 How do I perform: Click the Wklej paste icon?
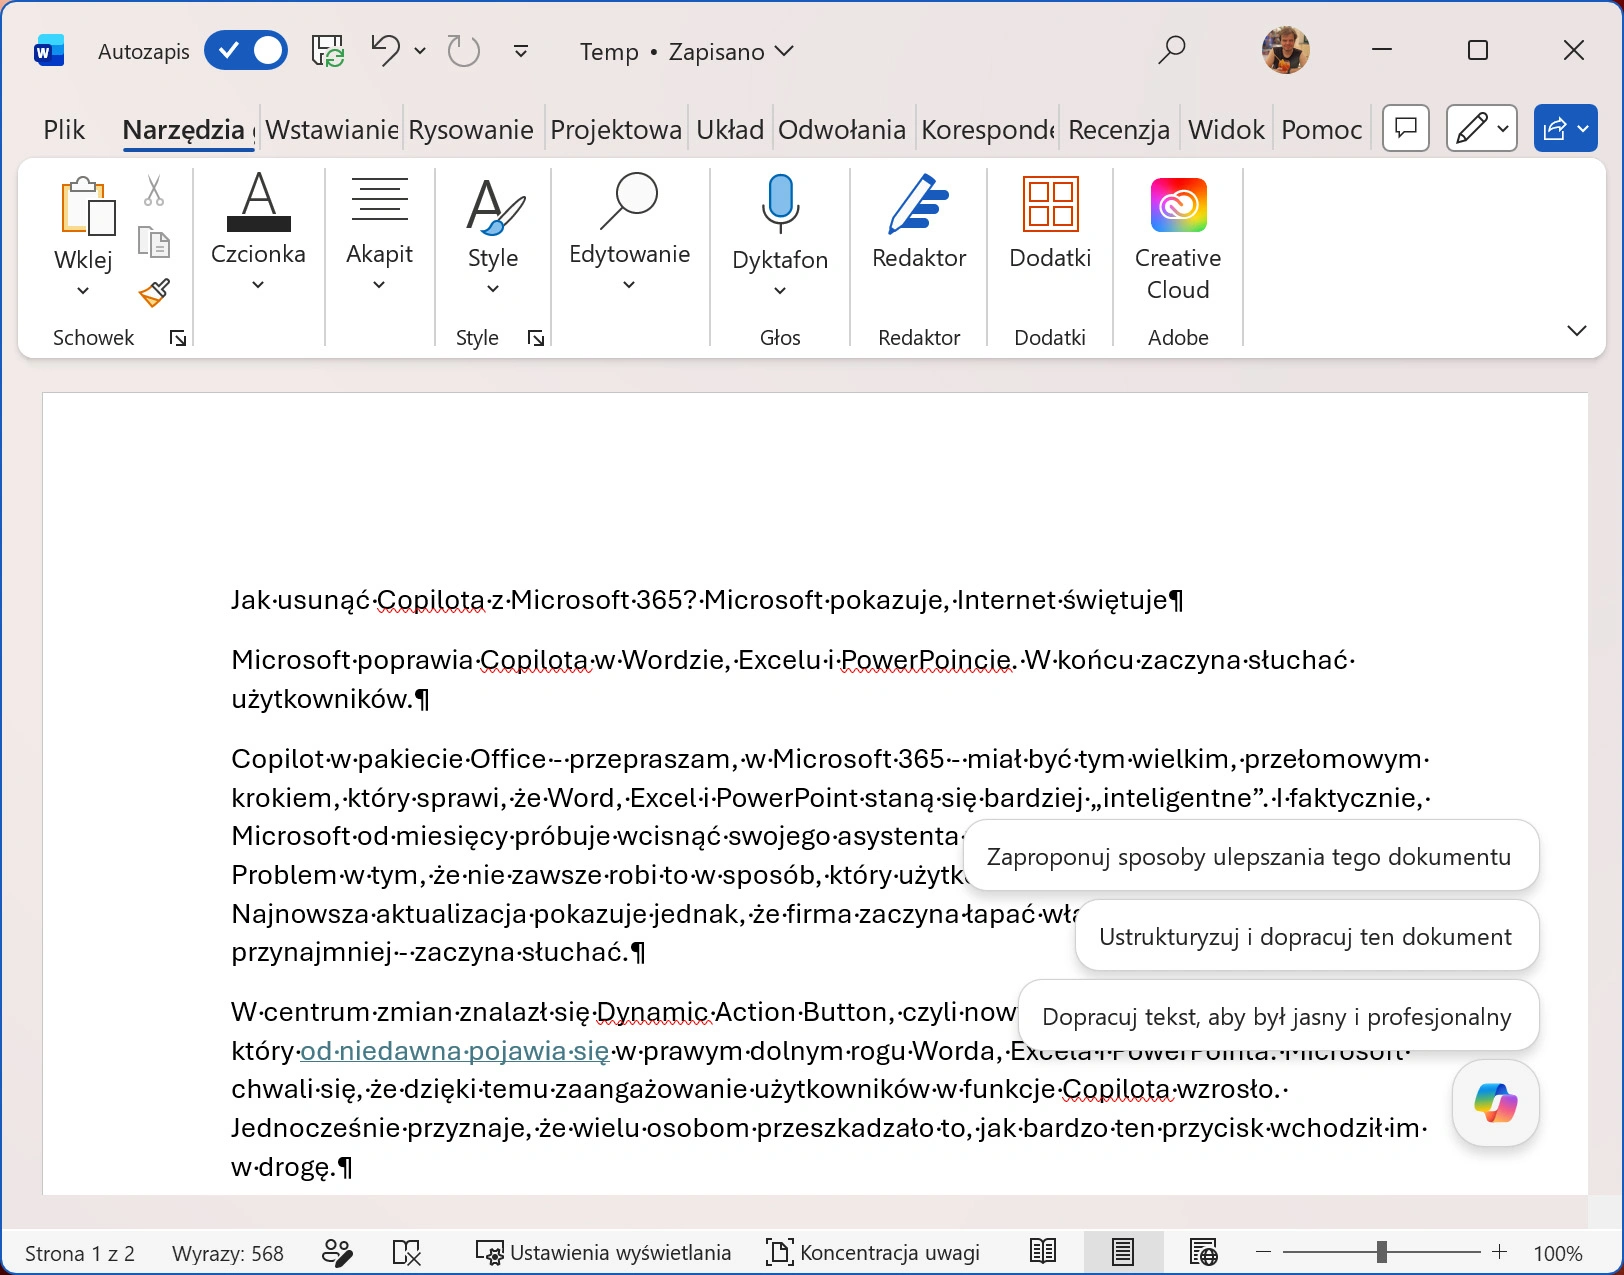86,206
